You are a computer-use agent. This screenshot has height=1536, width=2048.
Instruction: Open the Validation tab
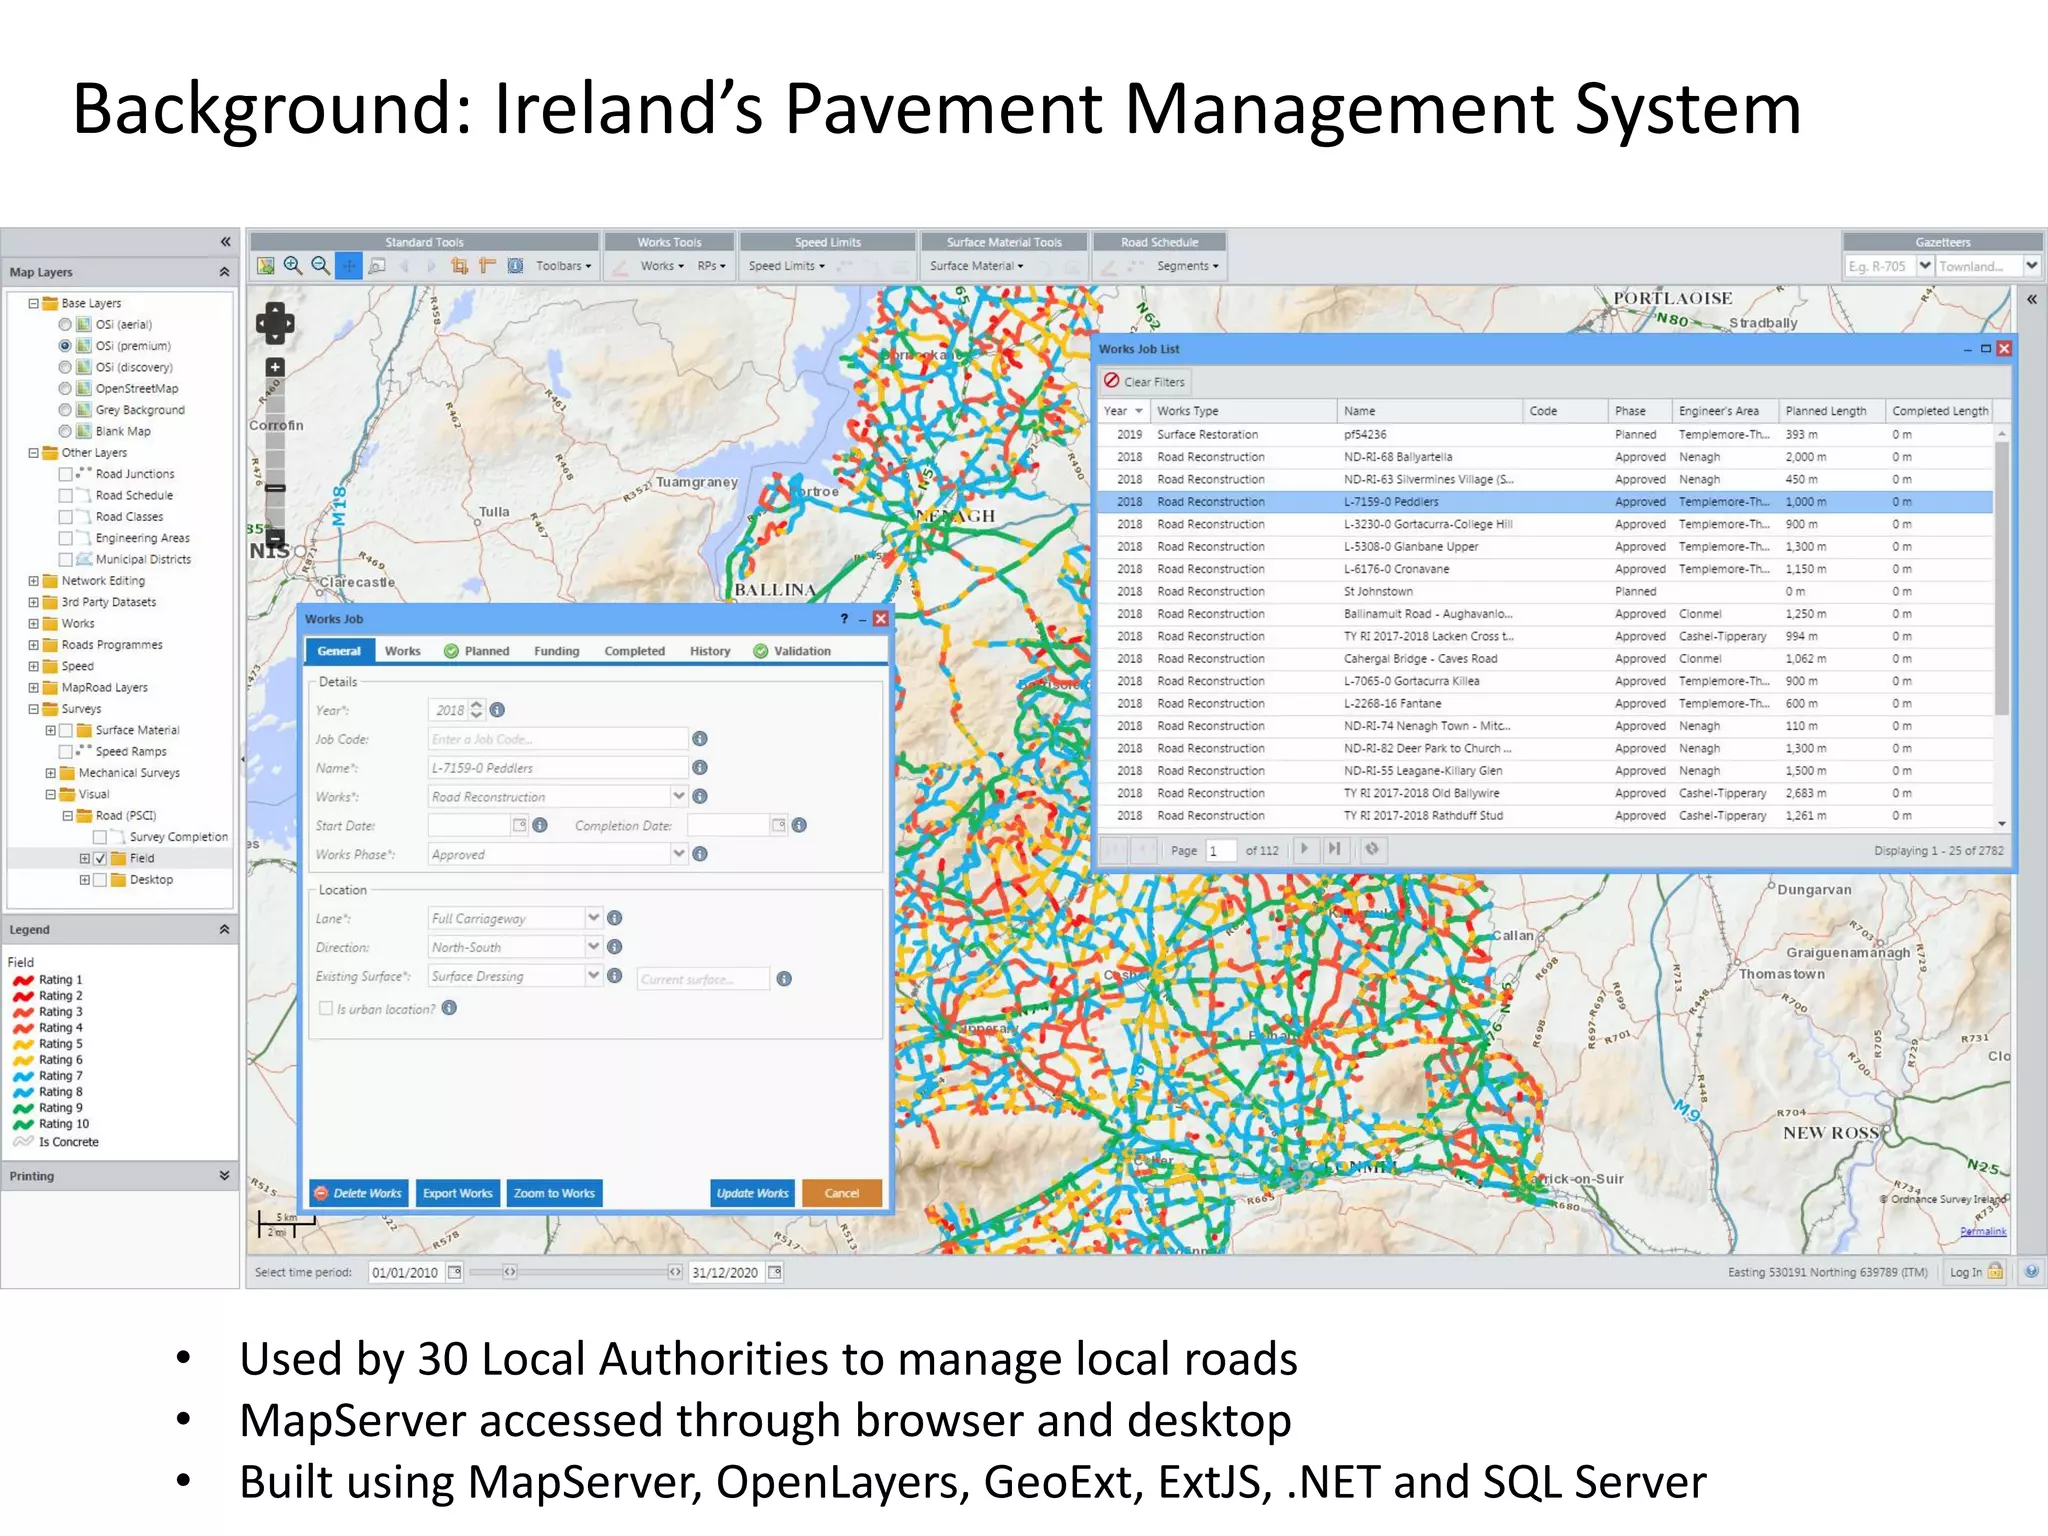(x=793, y=651)
